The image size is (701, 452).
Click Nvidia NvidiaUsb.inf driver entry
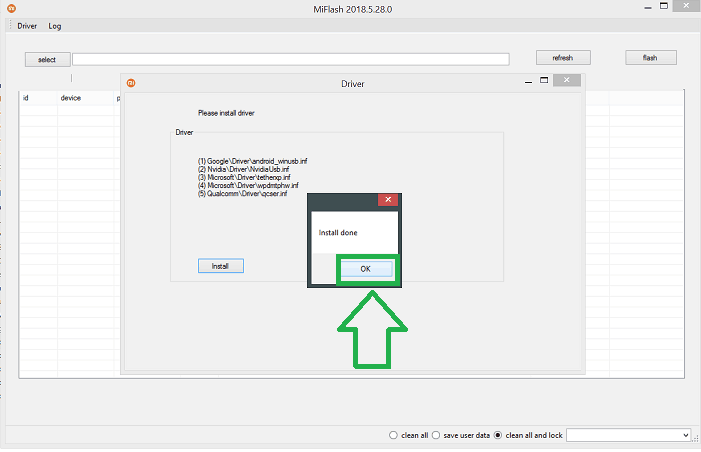244,169
